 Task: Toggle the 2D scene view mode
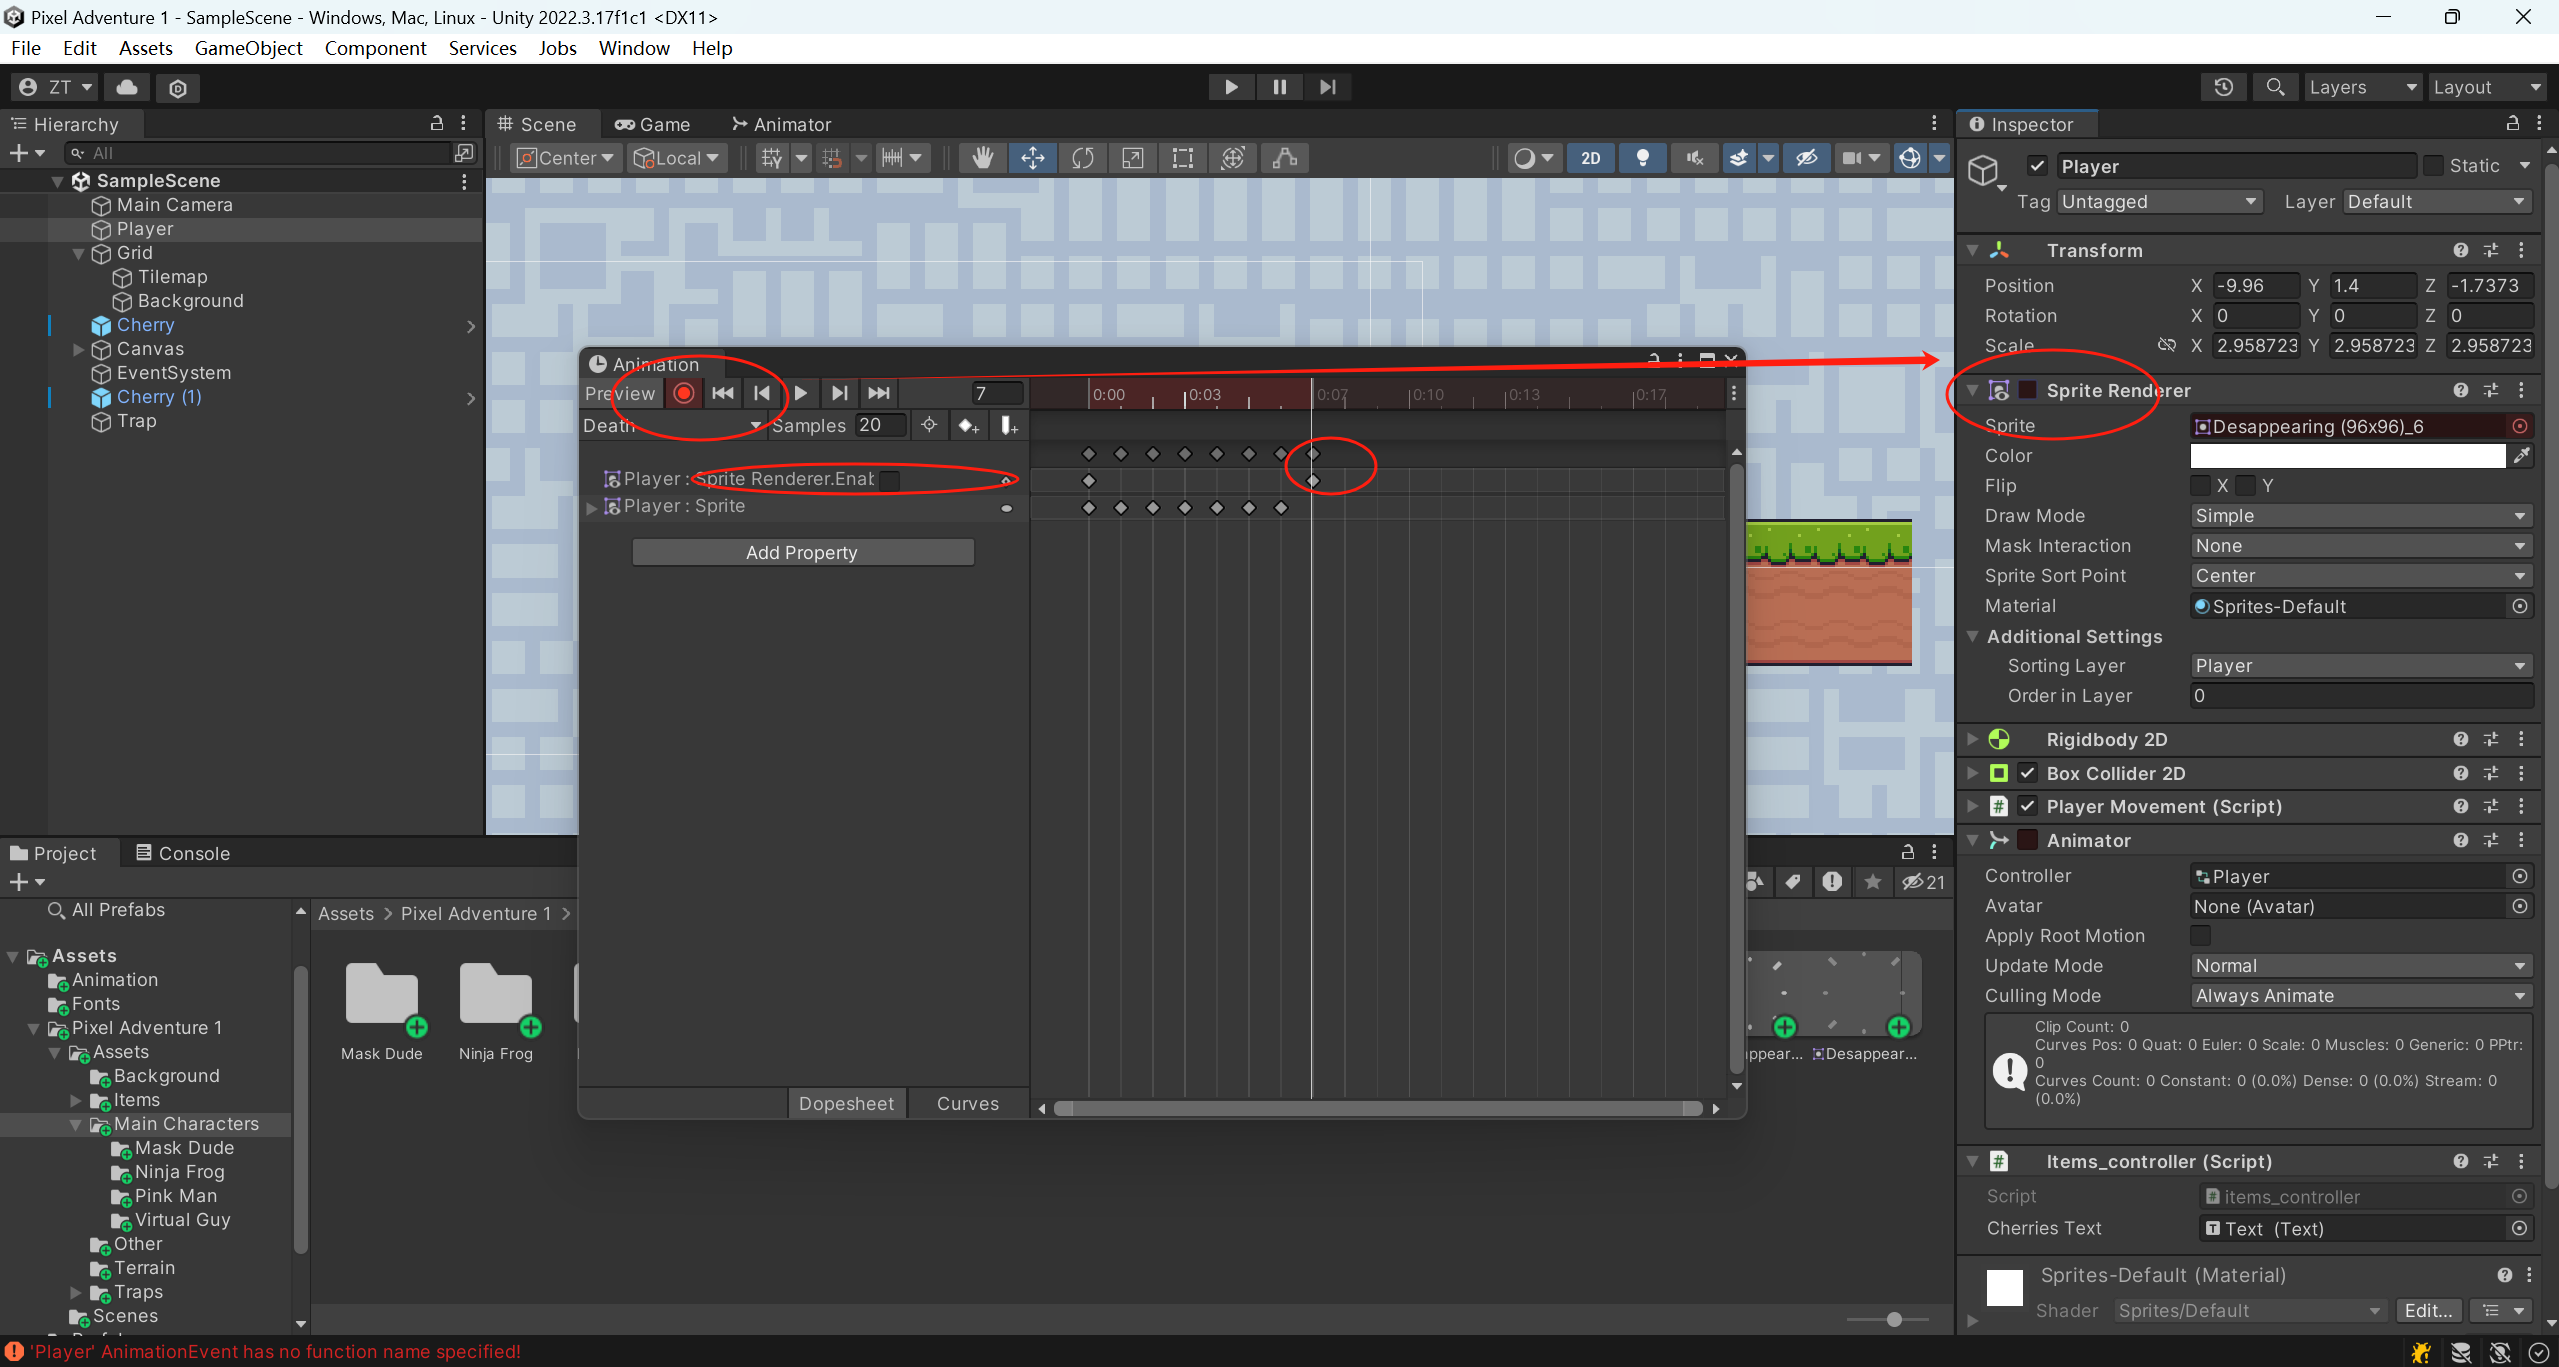click(1590, 158)
